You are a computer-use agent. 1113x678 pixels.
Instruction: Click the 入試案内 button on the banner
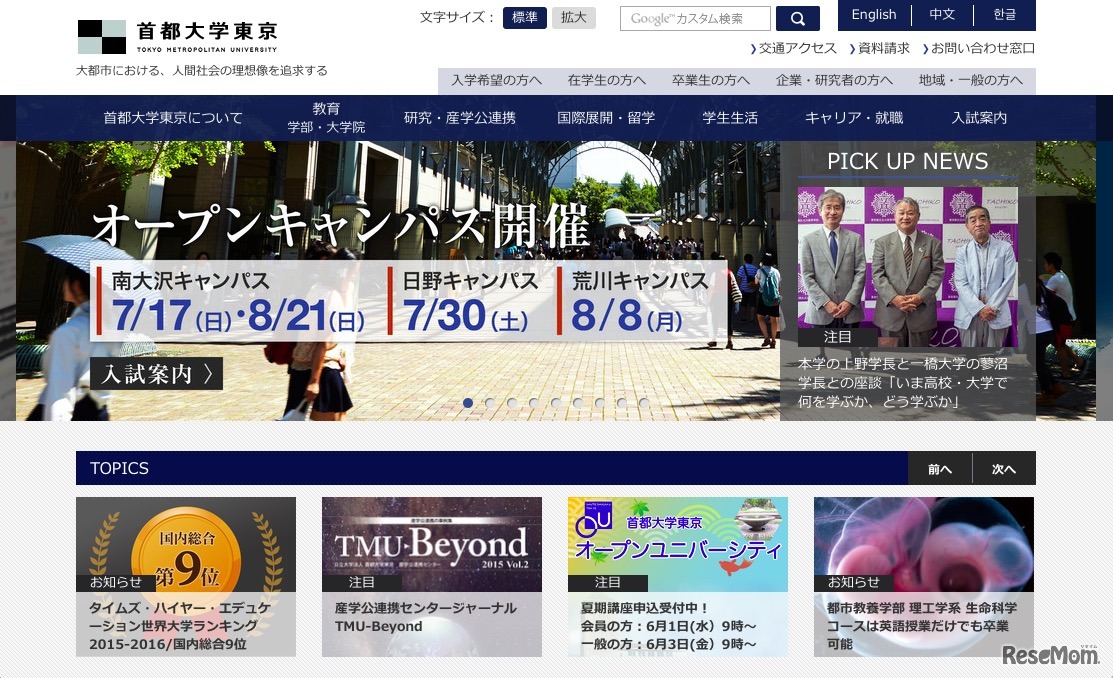click(156, 373)
